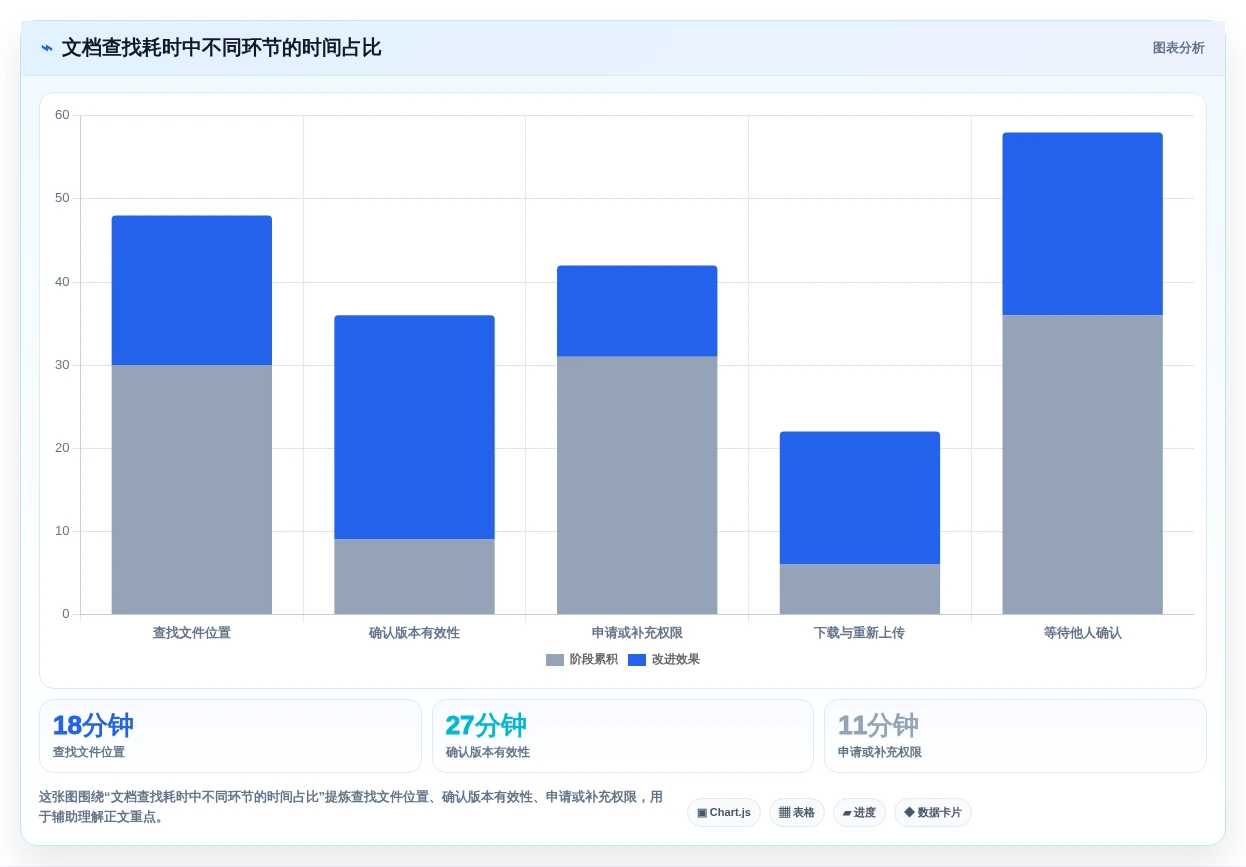Click the lightning icon beside the chart title
This screenshot has height=867, width=1246.
(x=47, y=48)
